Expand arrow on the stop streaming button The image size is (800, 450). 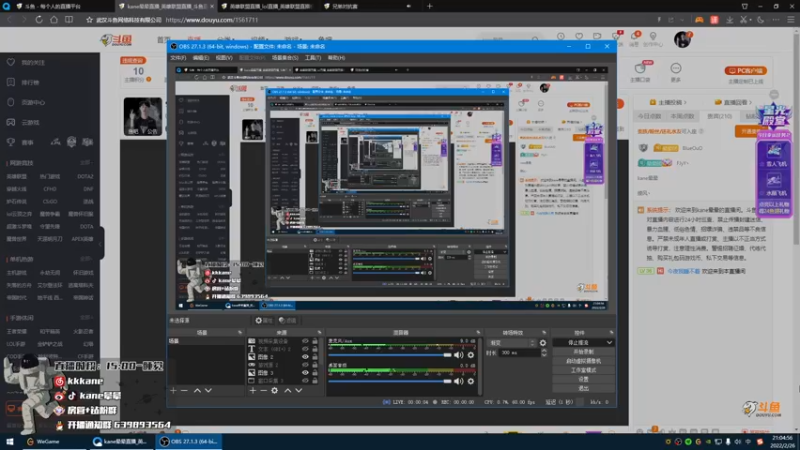pyautogui.click(x=609, y=343)
